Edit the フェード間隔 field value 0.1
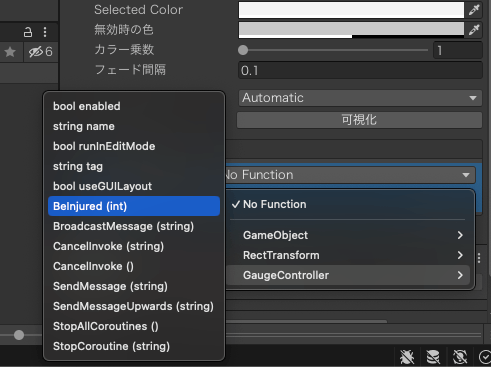Screen dimensions: 491x367 360,70
